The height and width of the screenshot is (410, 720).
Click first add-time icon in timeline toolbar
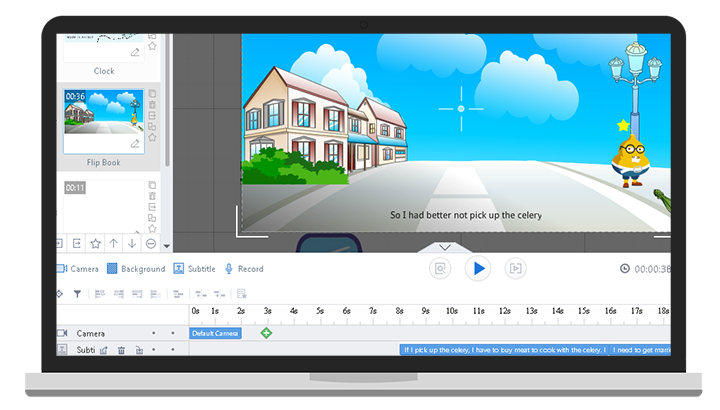(201, 294)
